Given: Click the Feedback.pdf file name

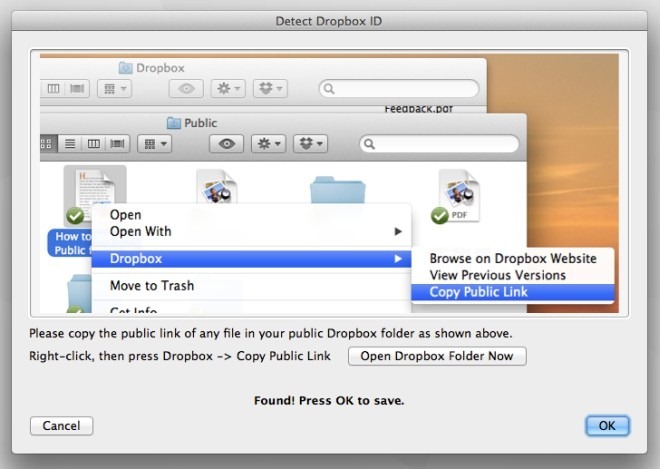Looking at the screenshot, I should (x=418, y=109).
